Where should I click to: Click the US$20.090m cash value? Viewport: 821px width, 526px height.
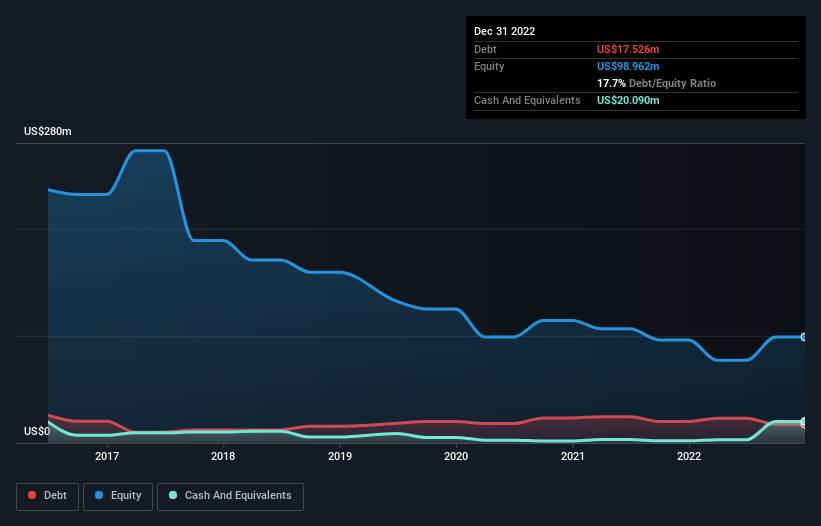[628, 100]
